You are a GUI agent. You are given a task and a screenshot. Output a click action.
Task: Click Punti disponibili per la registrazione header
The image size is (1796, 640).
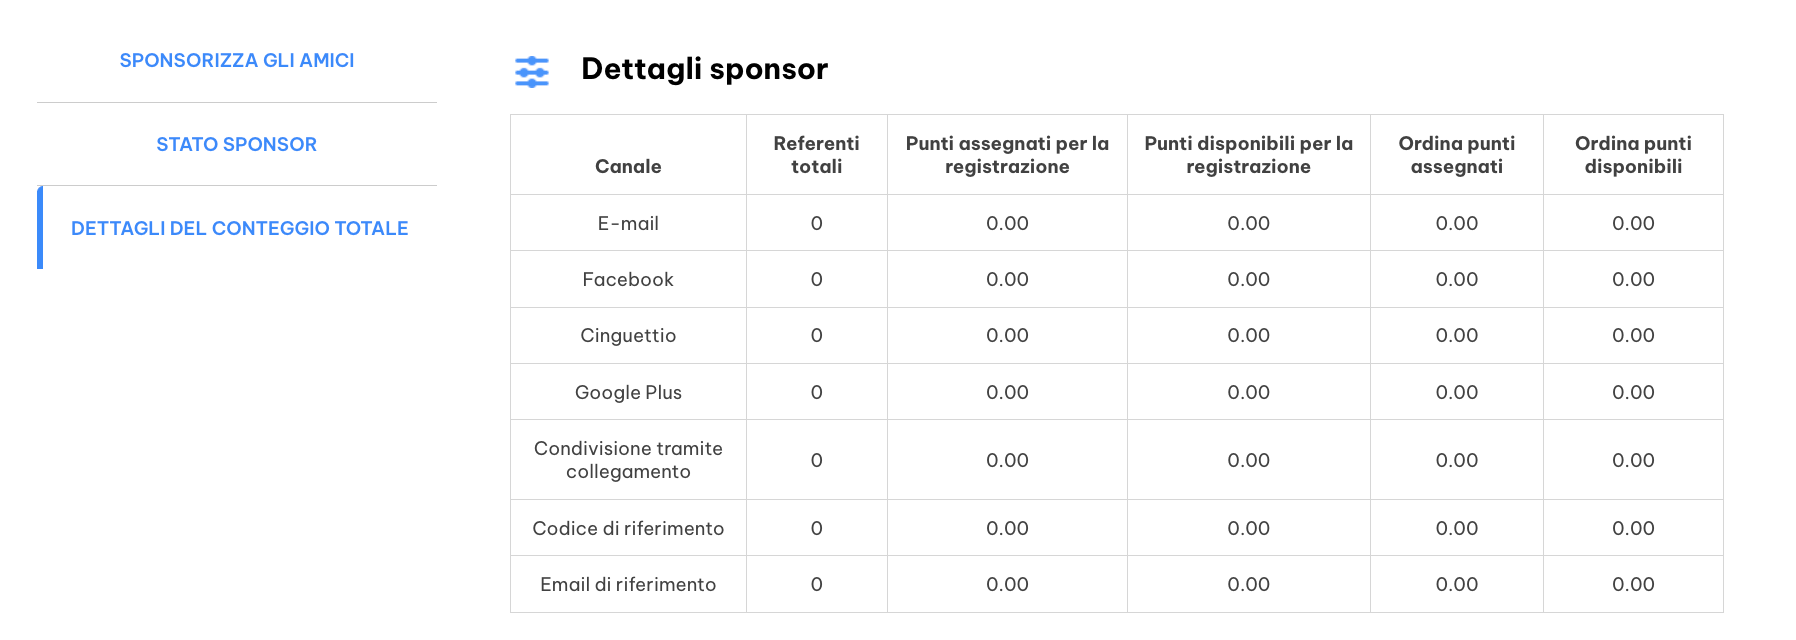[x=1249, y=155]
